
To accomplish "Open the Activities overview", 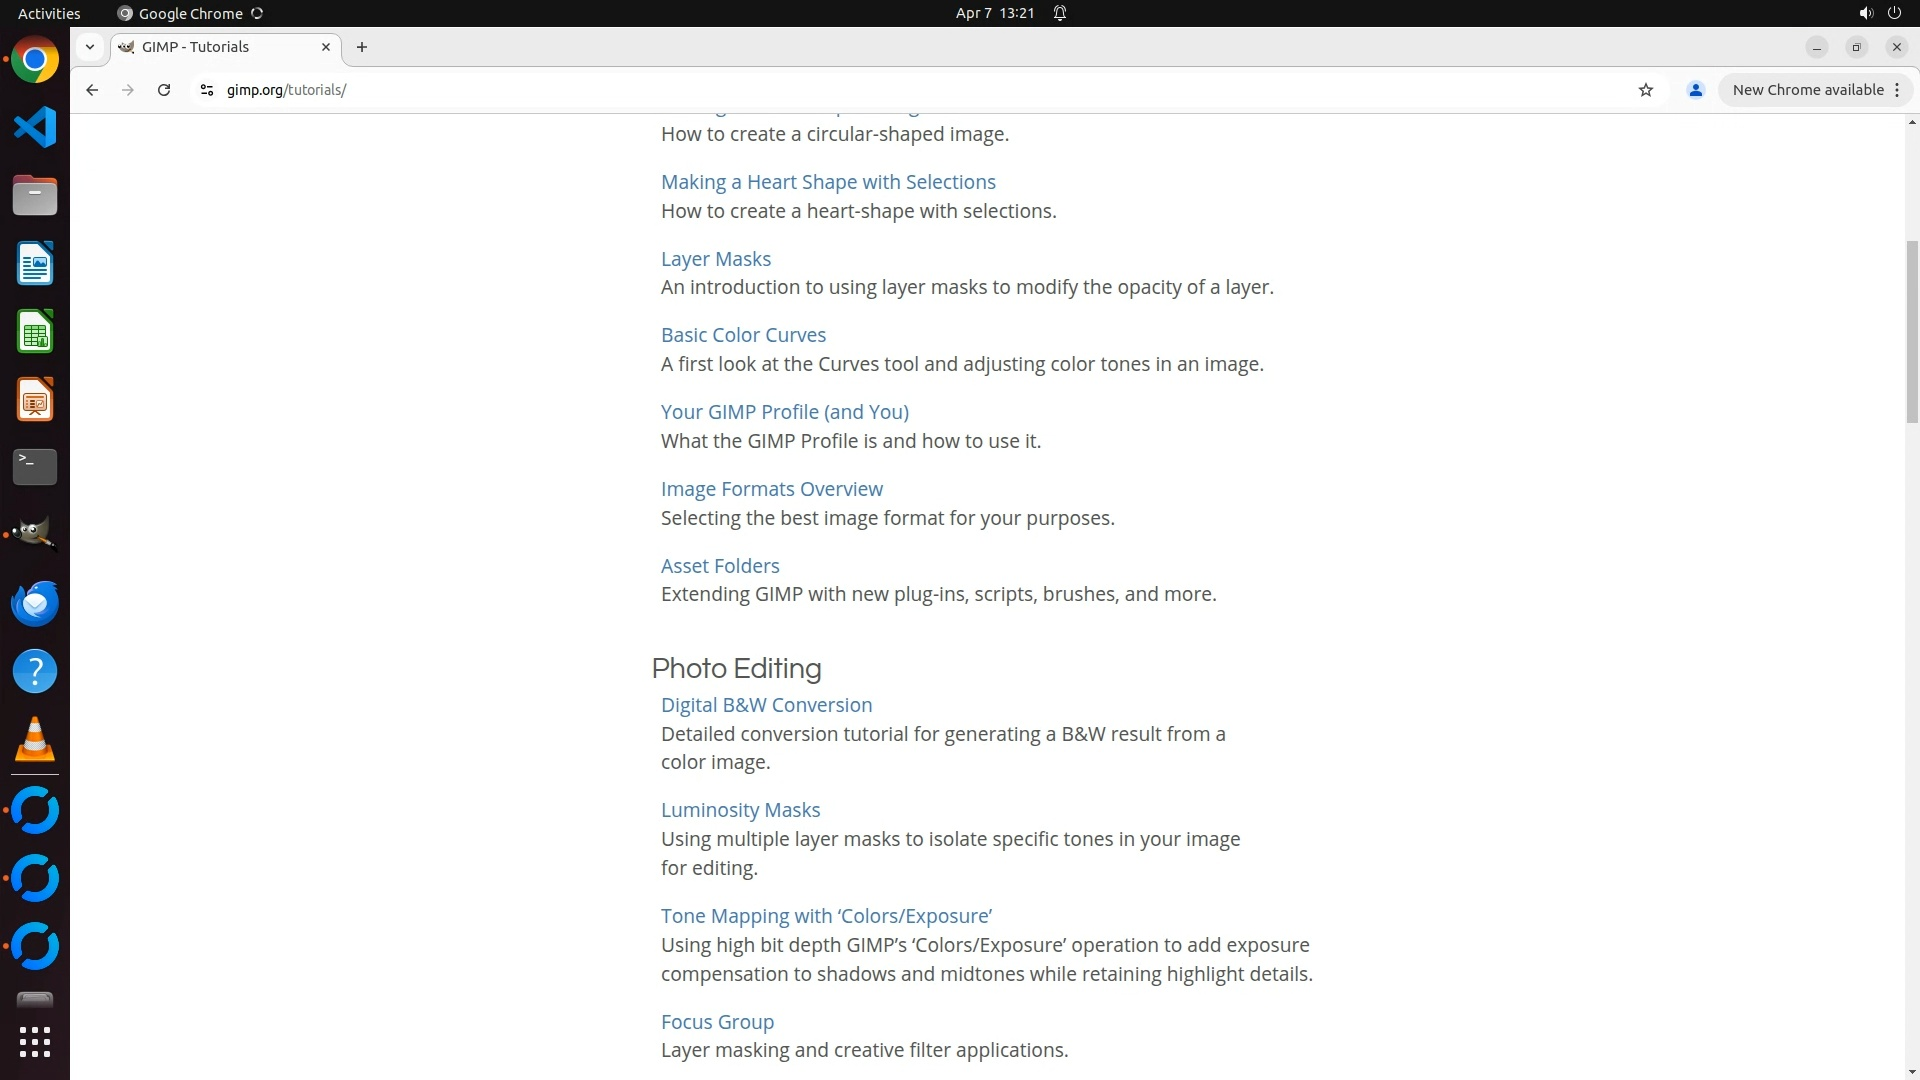I will [x=49, y=13].
